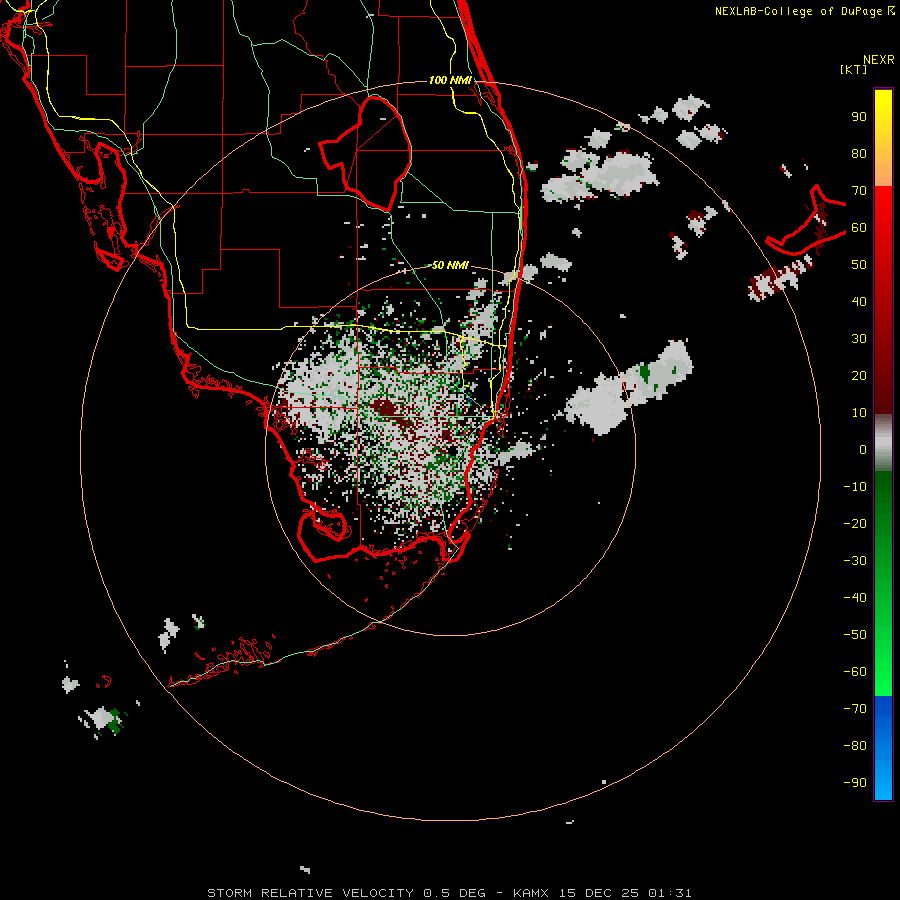This screenshot has height=900, width=900.
Task: Click the [KT] units label
Action: 853,69
